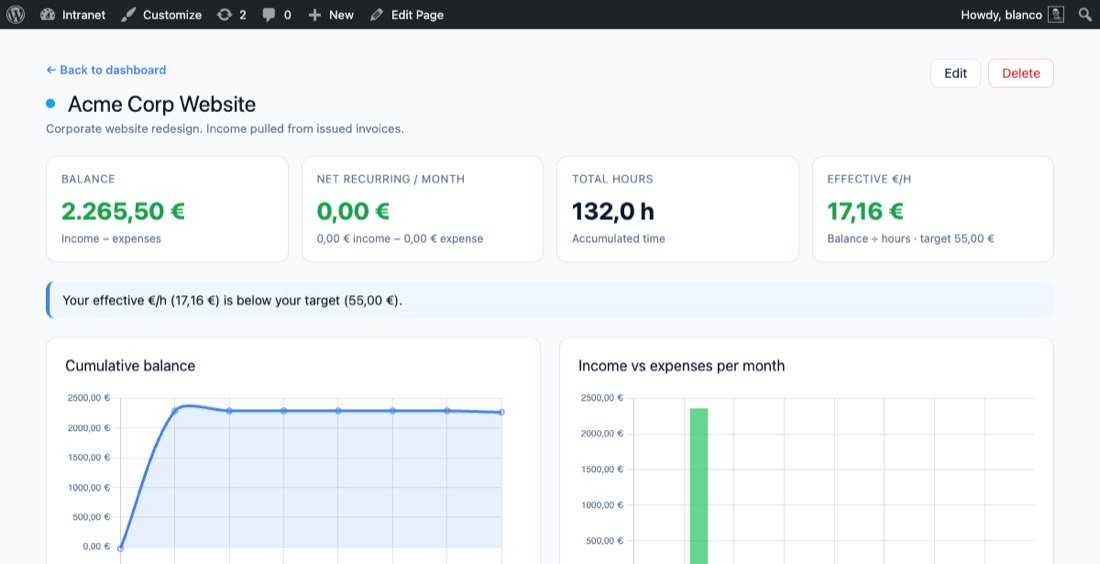Click the blue project color dot
Image resolution: width=1100 pixels, height=564 pixels.
(51, 104)
